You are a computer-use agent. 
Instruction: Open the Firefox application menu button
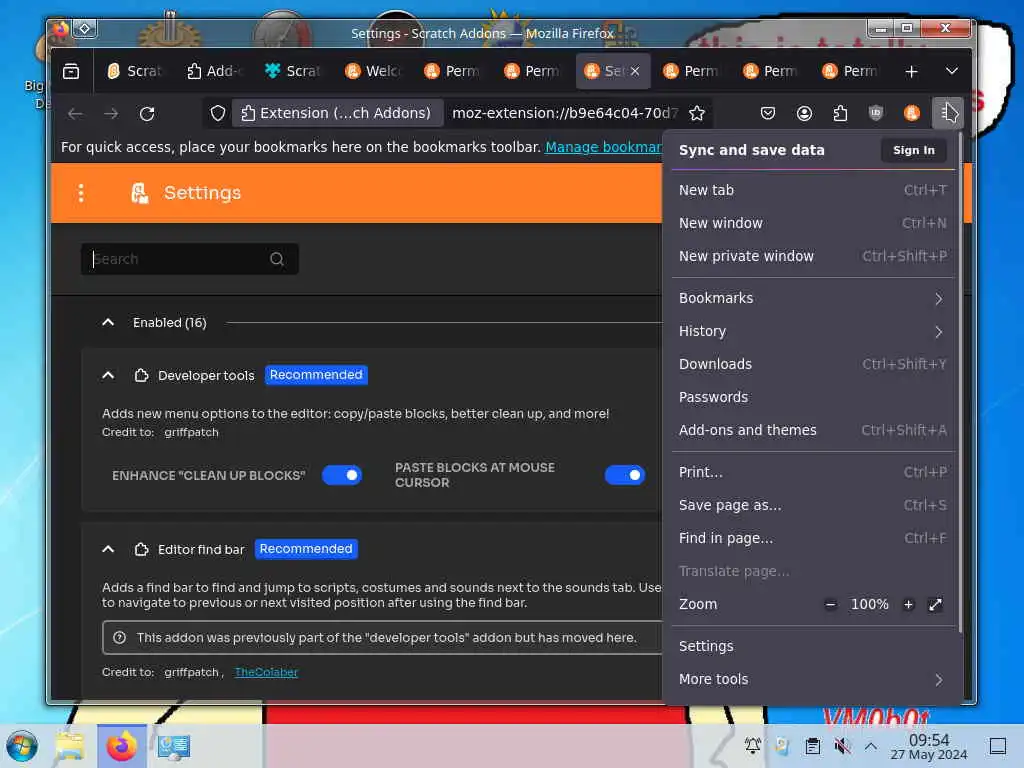pos(947,113)
